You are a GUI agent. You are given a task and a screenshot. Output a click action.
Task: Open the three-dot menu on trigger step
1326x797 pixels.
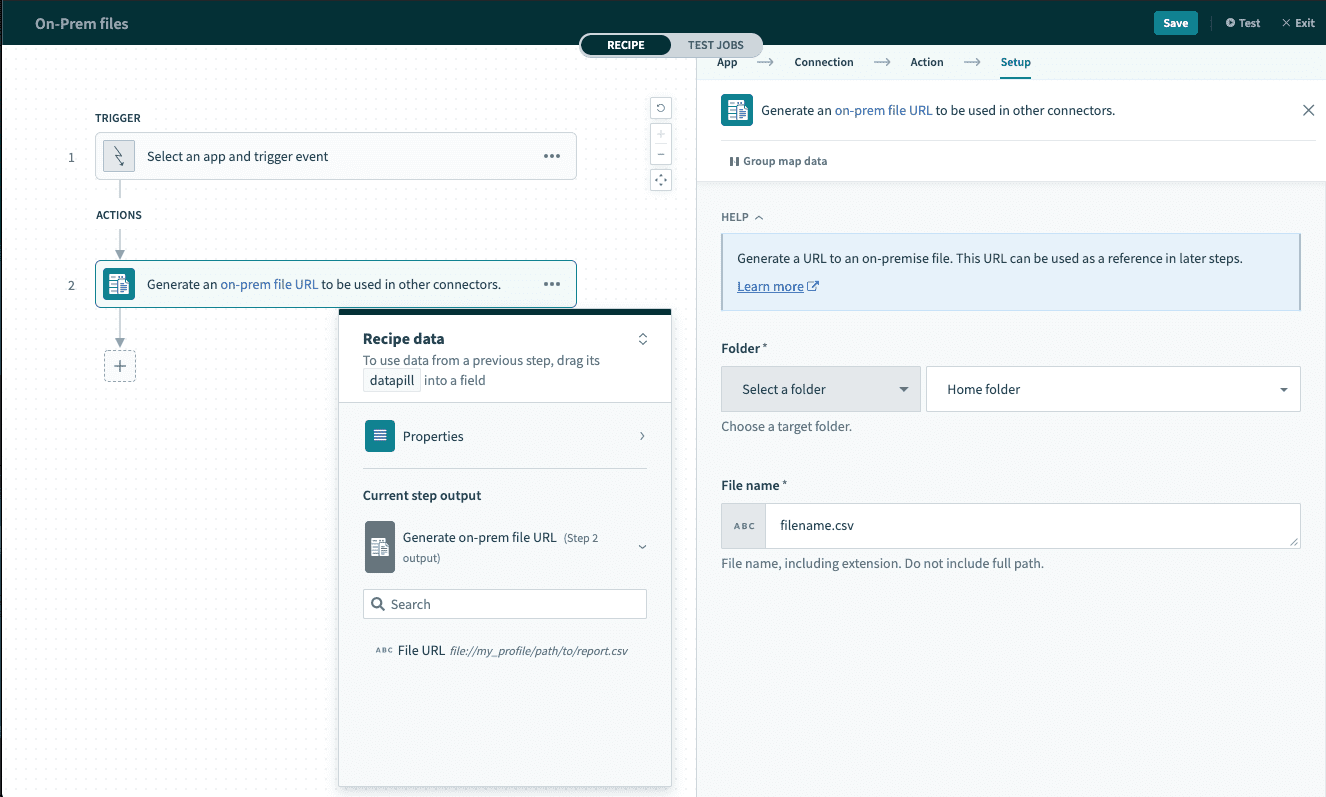click(x=551, y=156)
